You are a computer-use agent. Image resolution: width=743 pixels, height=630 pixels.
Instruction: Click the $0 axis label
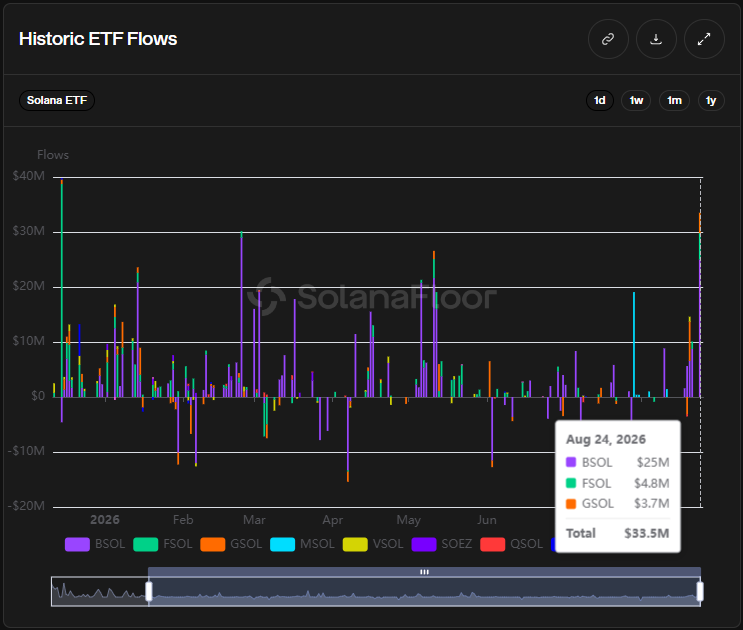(38, 396)
